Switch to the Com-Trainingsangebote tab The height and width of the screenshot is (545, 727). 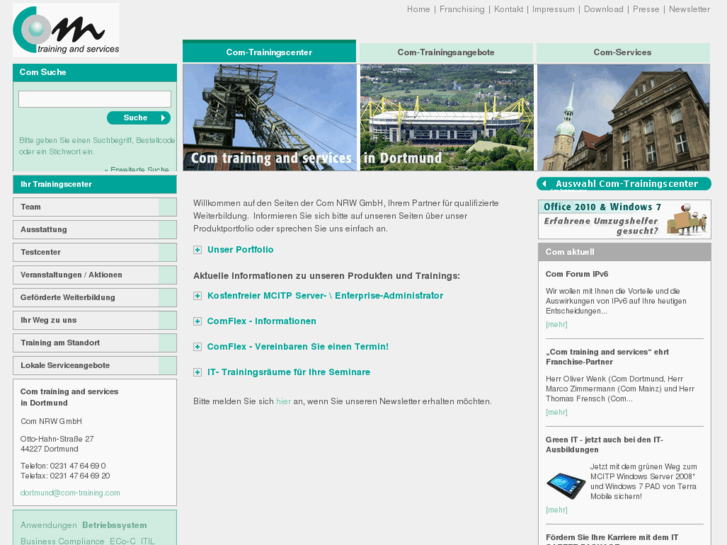446,52
